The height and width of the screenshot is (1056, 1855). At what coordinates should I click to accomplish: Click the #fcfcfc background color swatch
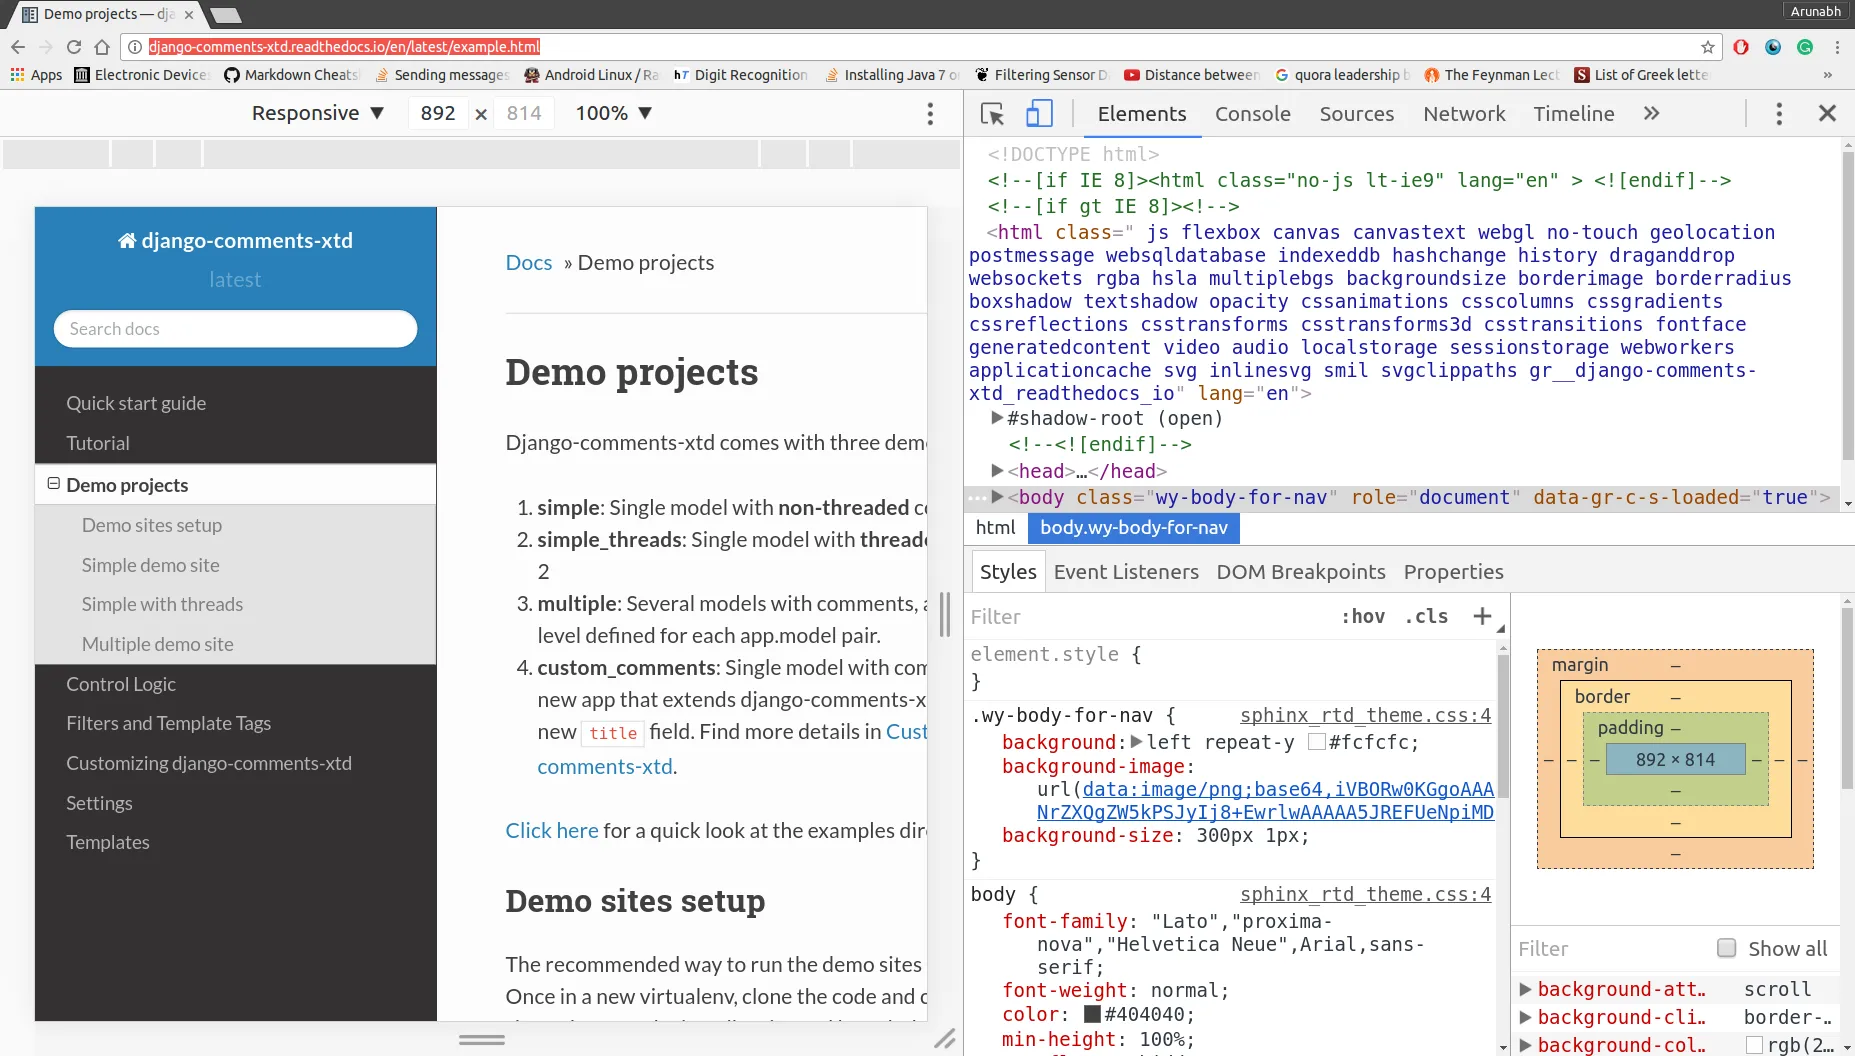(1317, 742)
